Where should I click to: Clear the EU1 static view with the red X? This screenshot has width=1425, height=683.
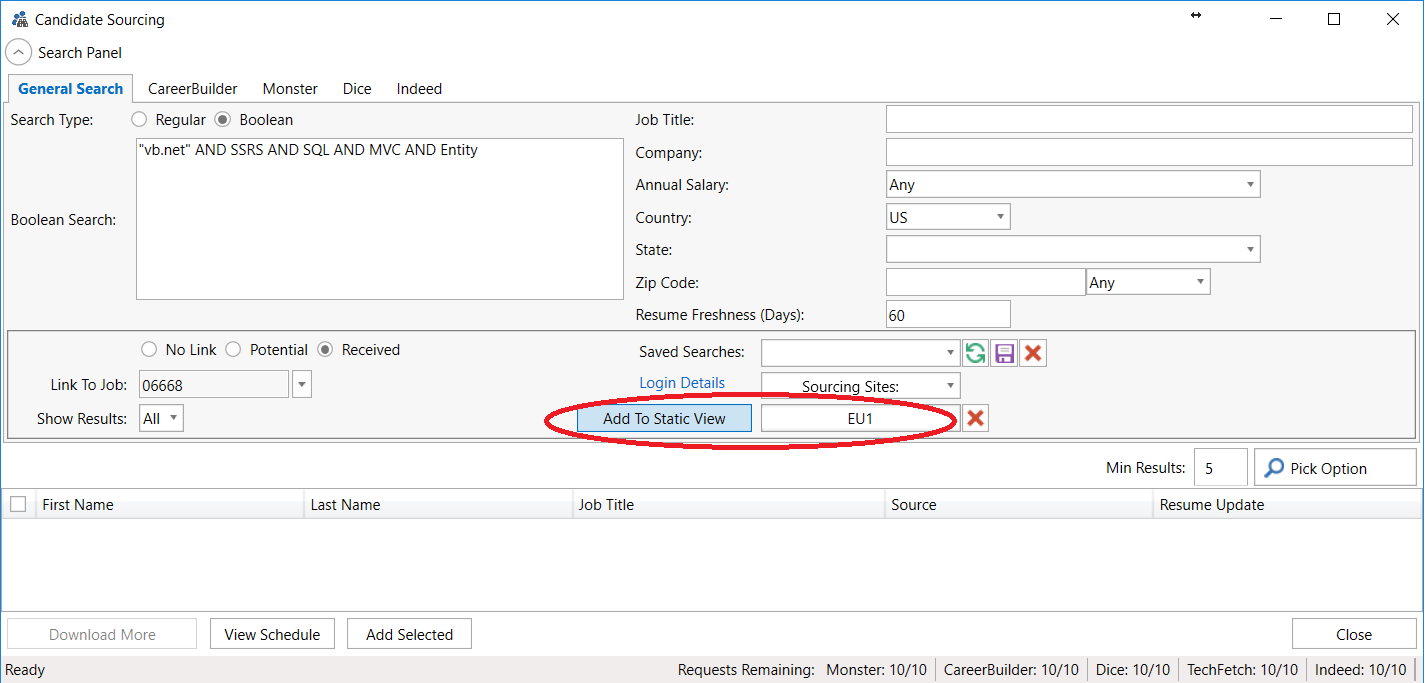[x=975, y=419]
